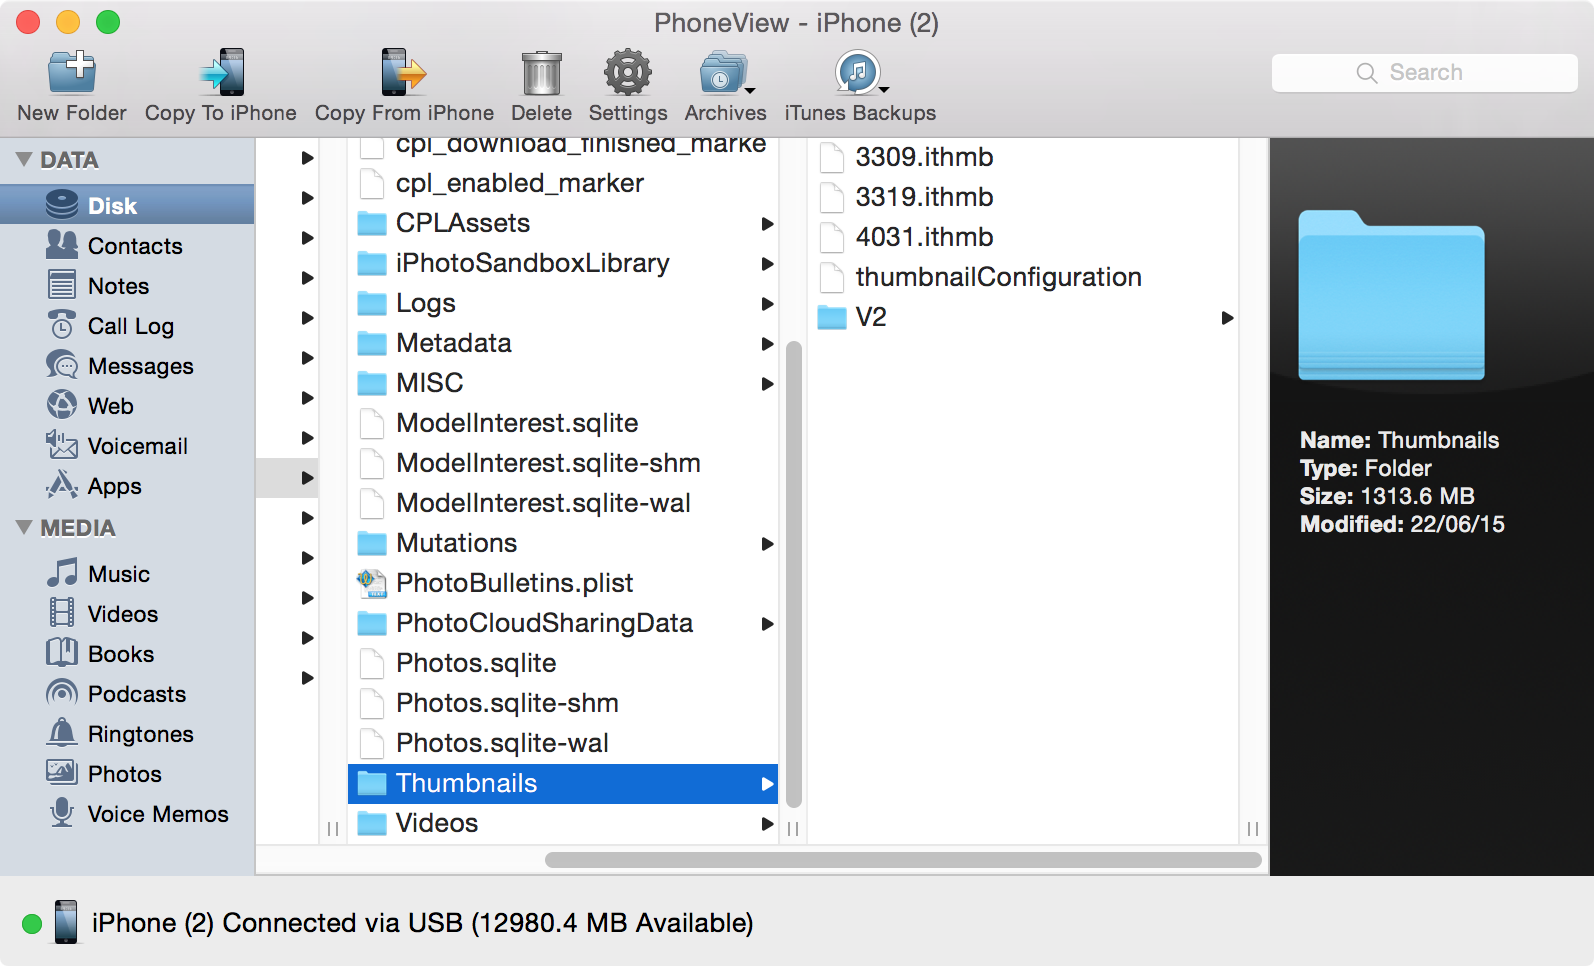Open Notes in the sidebar
The width and height of the screenshot is (1594, 966).
tap(127, 286)
